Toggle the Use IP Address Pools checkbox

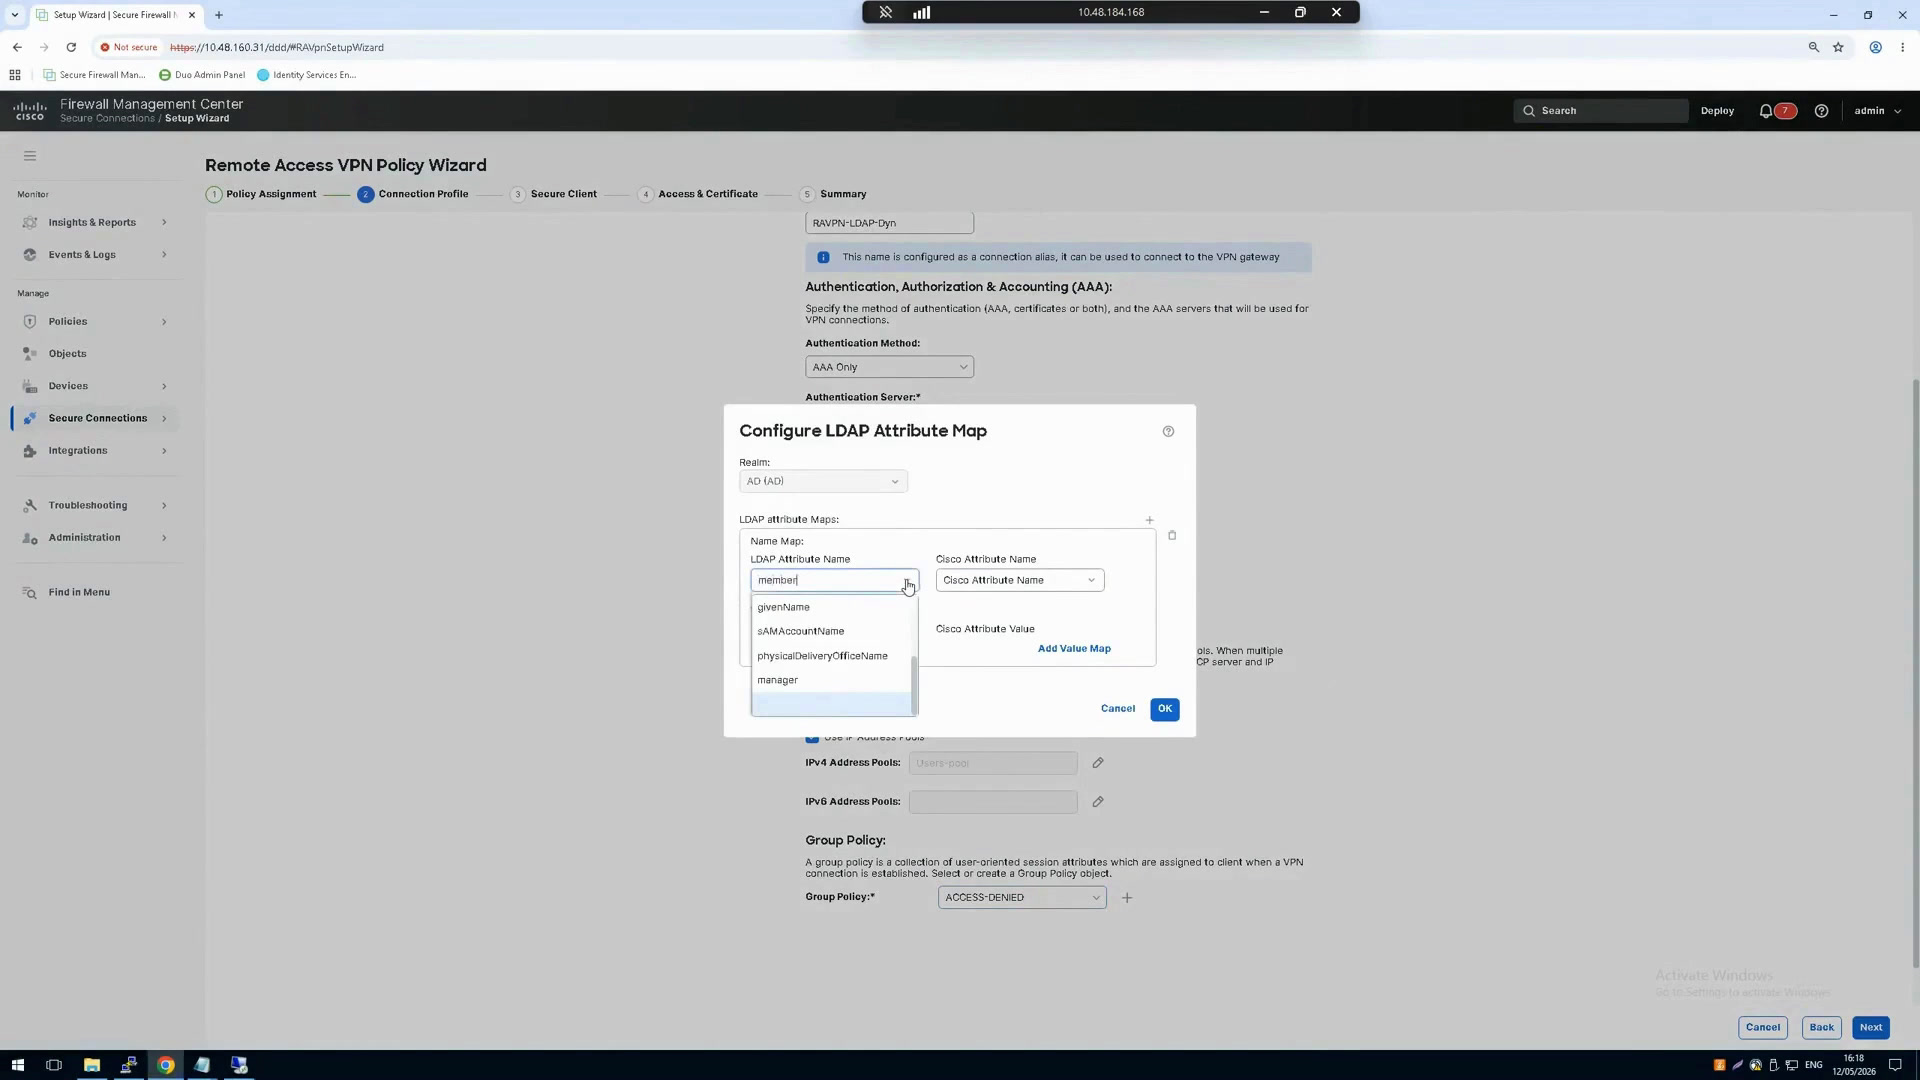click(x=812, y=738)
